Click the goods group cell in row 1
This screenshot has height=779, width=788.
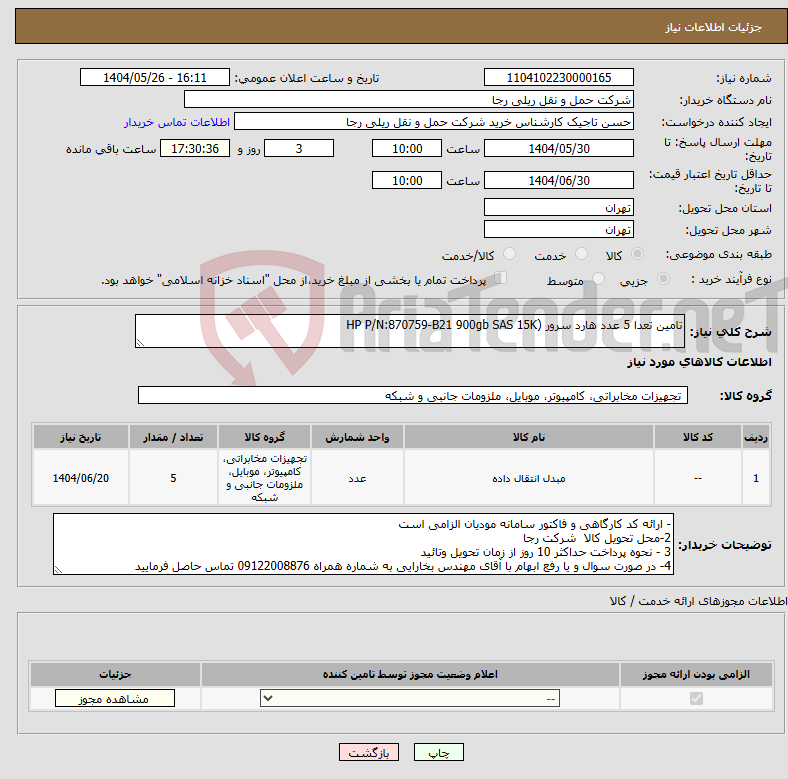coord(264,478)
